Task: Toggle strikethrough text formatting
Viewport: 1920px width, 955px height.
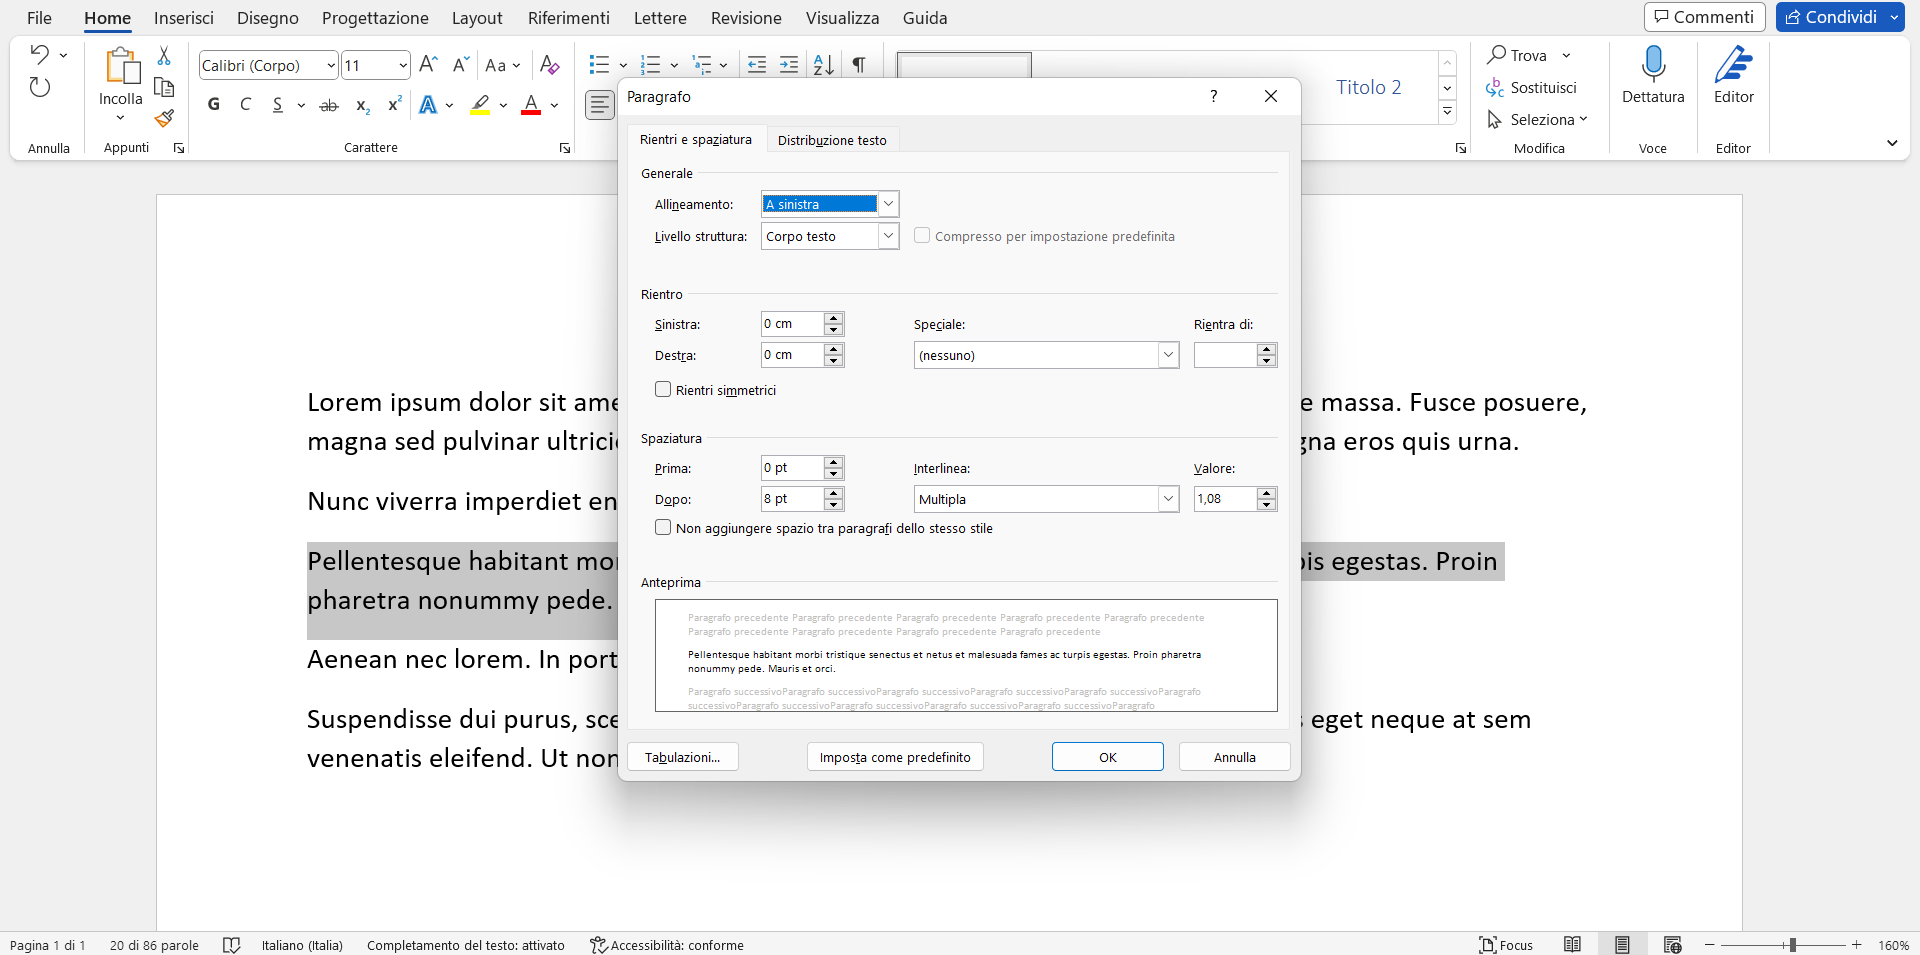Action: click(328, 105)
